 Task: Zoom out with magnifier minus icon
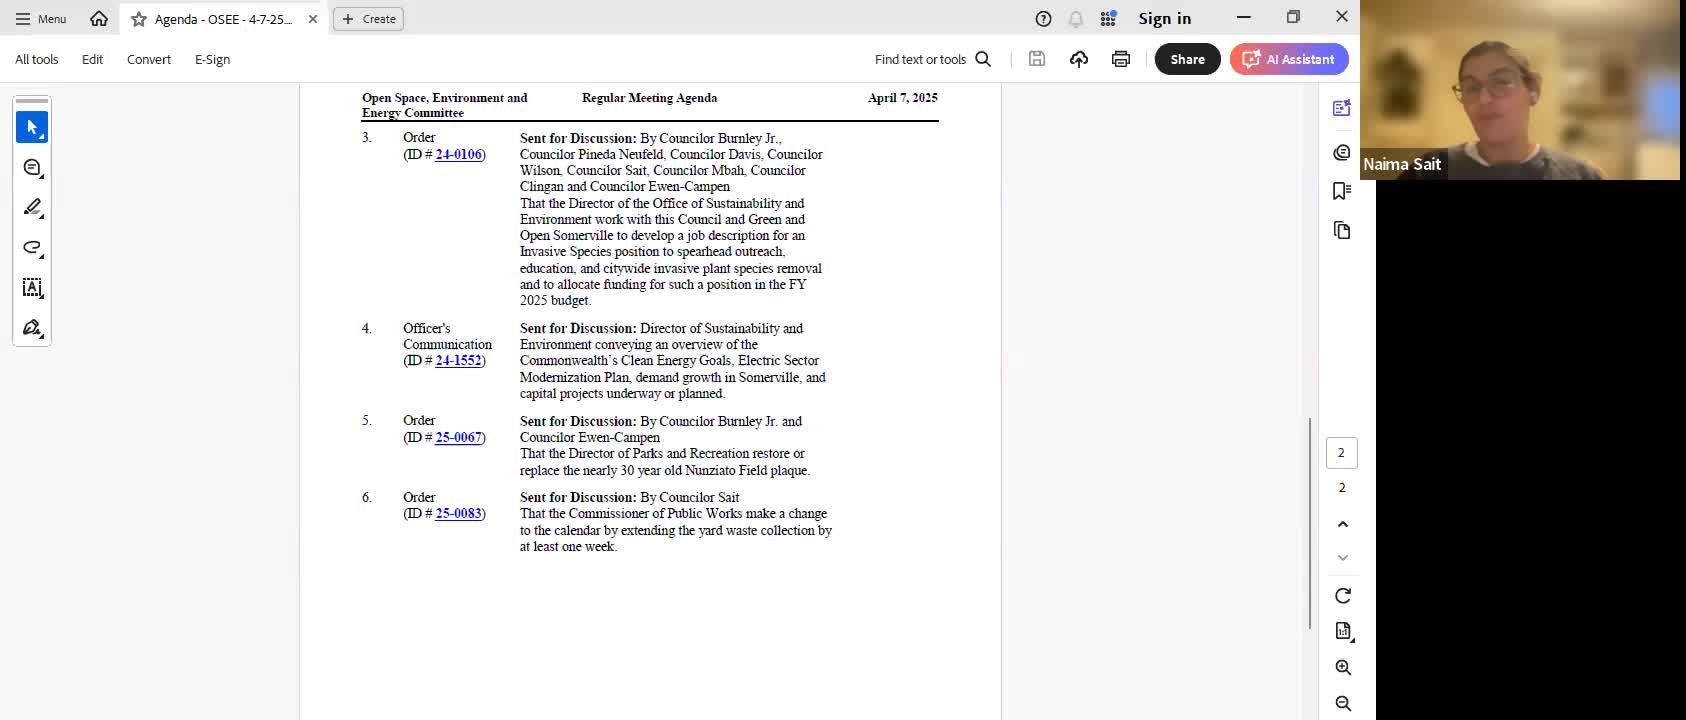point(1343,703)
